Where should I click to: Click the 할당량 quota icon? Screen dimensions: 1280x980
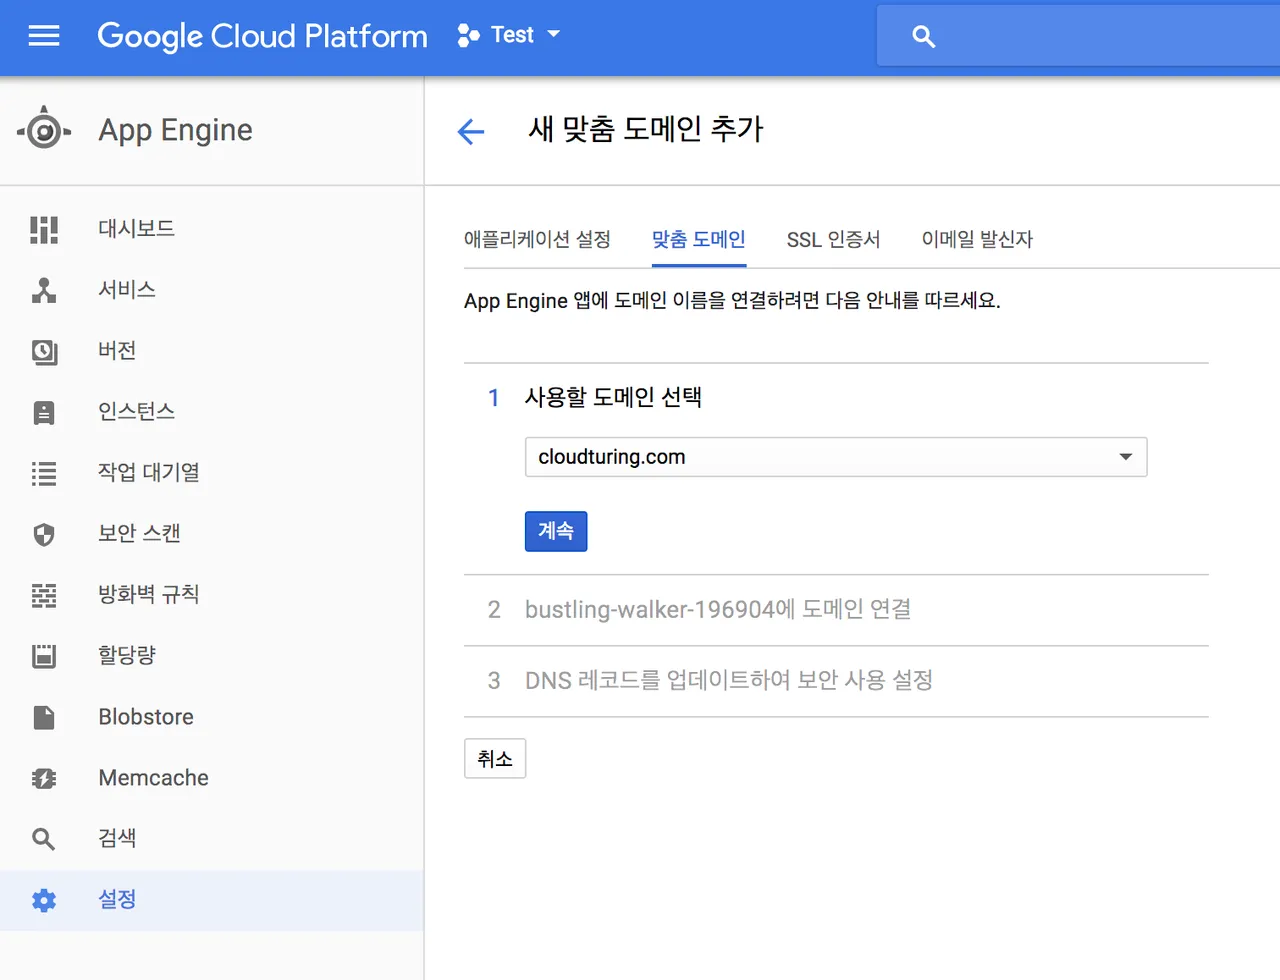click(44, 656)
